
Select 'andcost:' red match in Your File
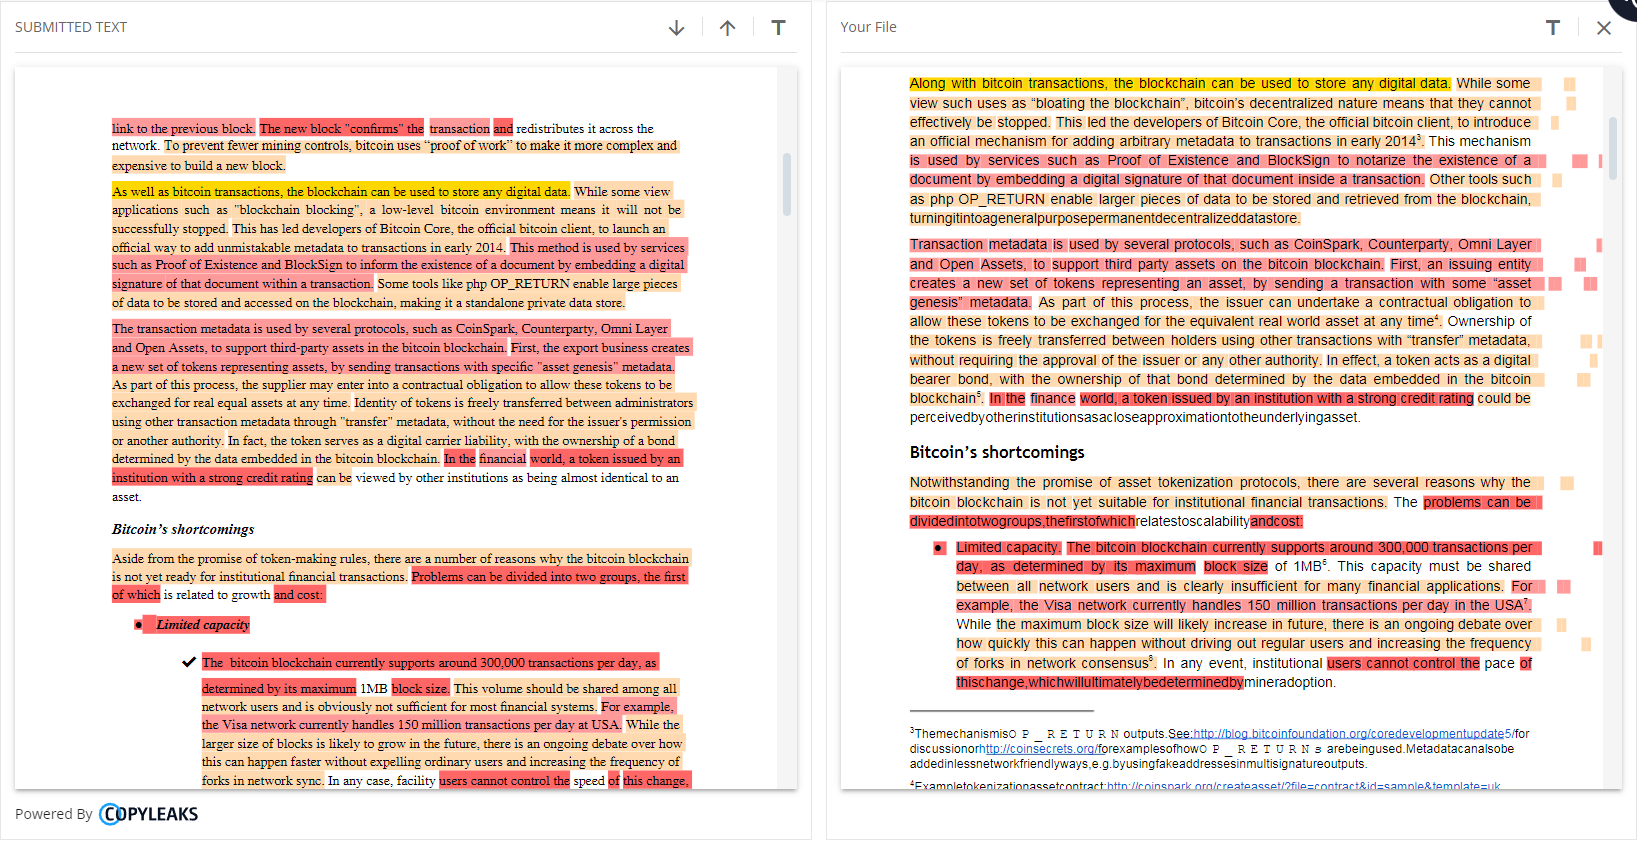[x=1276, y=522]
